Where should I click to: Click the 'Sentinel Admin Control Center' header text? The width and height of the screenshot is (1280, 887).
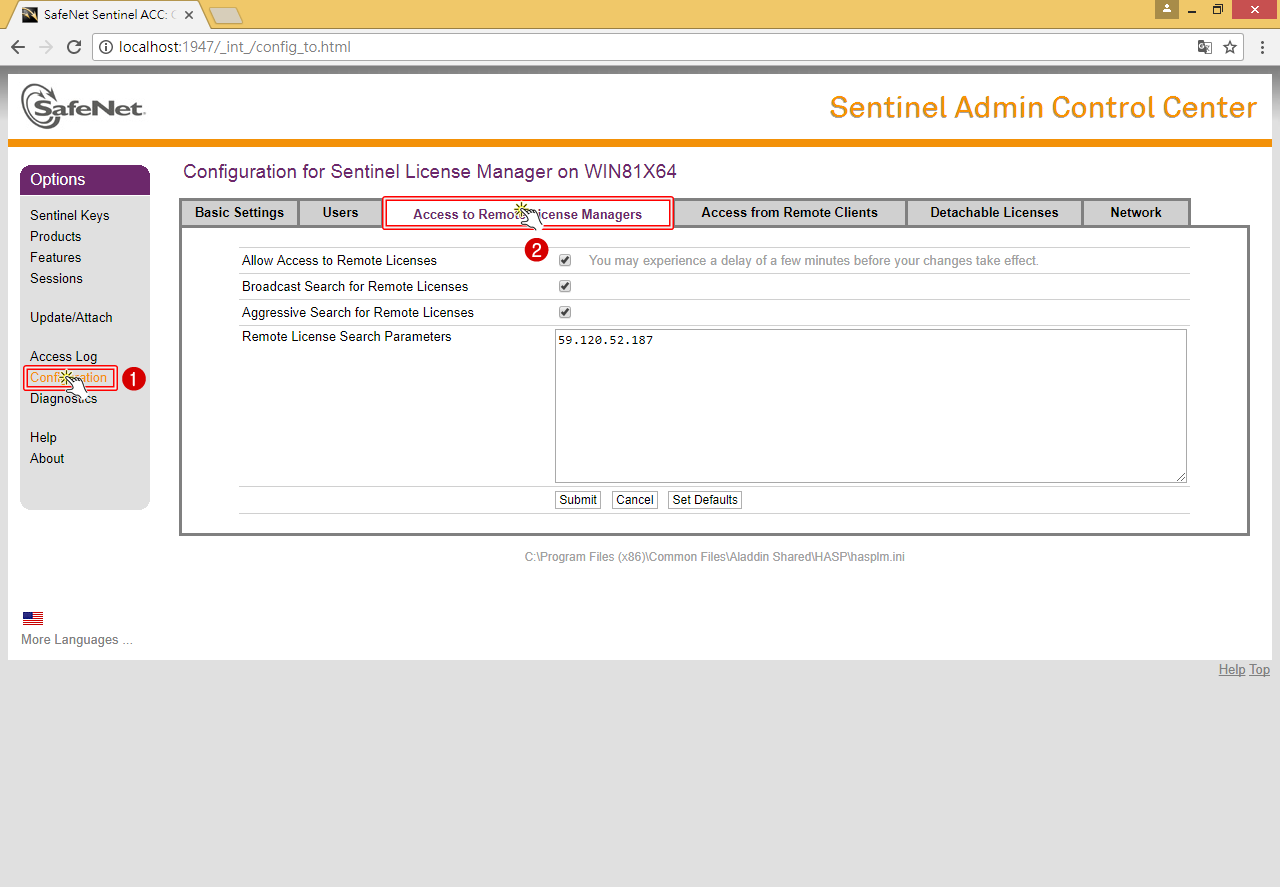(1043, 107)
